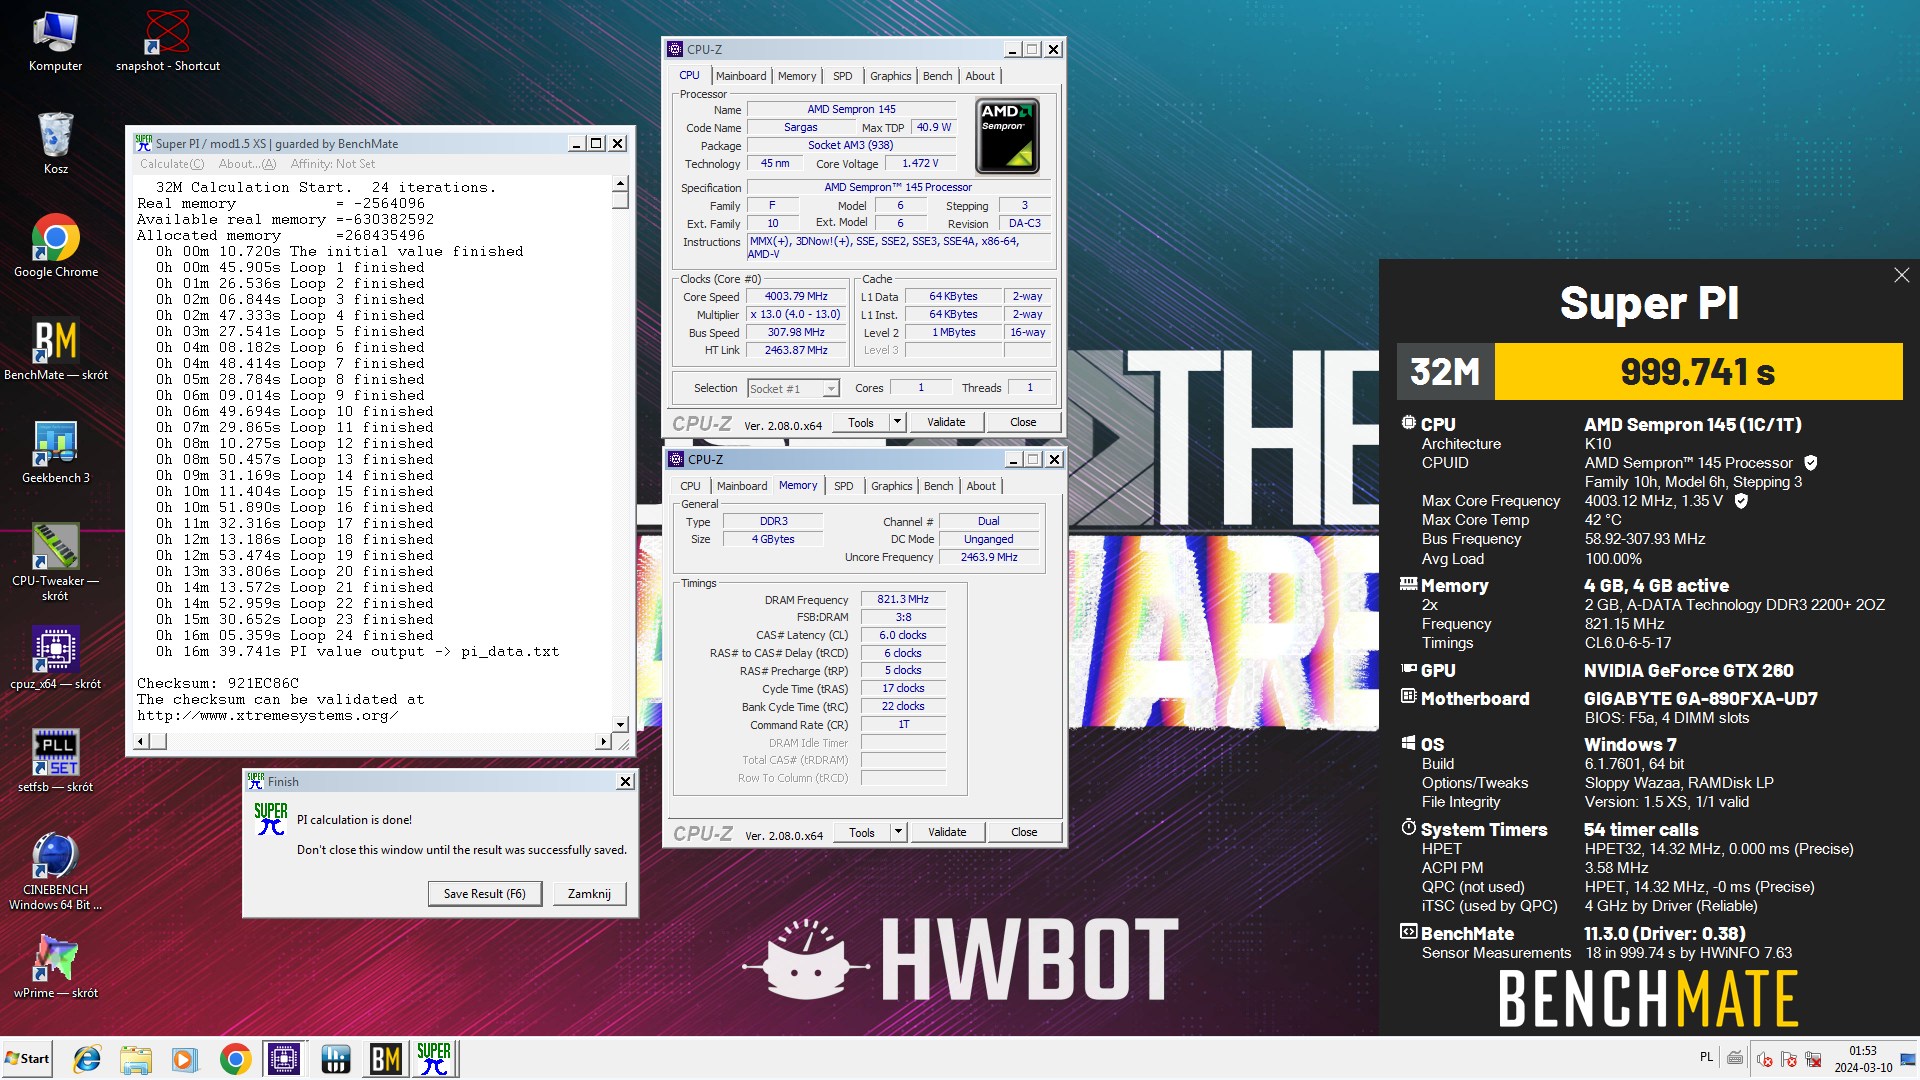Viewport: 1920px width, 1080px height.
Task: Click the Start button
Action: coord(28,1059)
